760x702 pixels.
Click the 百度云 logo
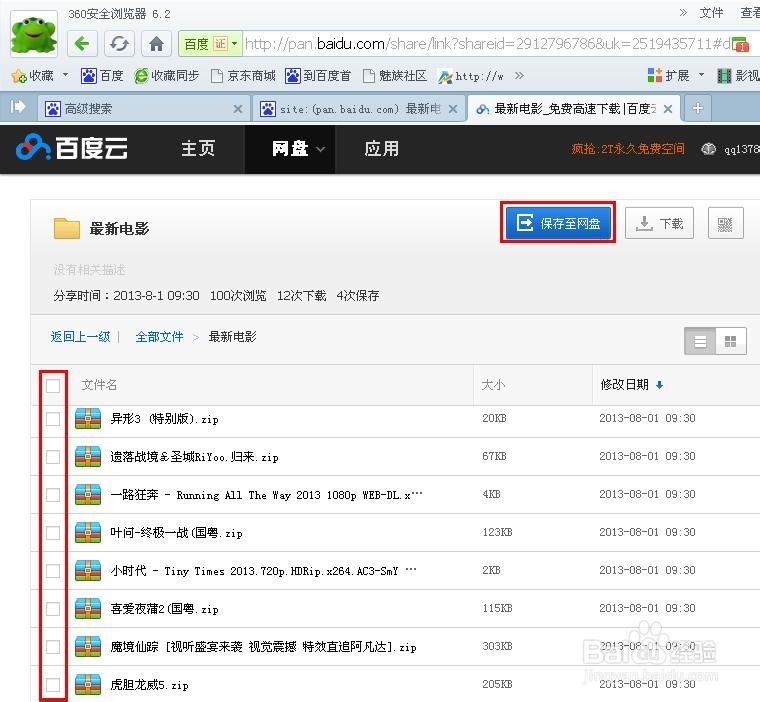tap(72, 148)
